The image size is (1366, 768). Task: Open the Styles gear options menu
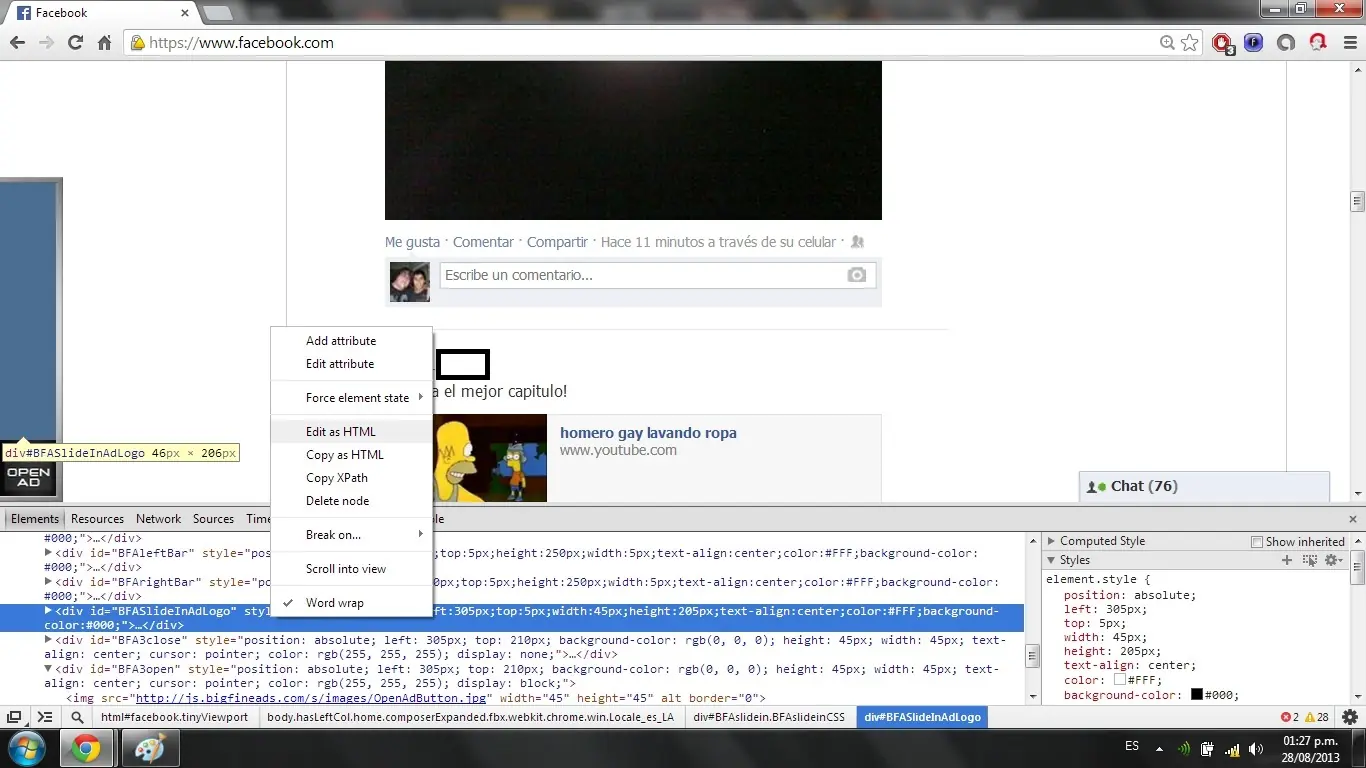[x=1333, y=560]
